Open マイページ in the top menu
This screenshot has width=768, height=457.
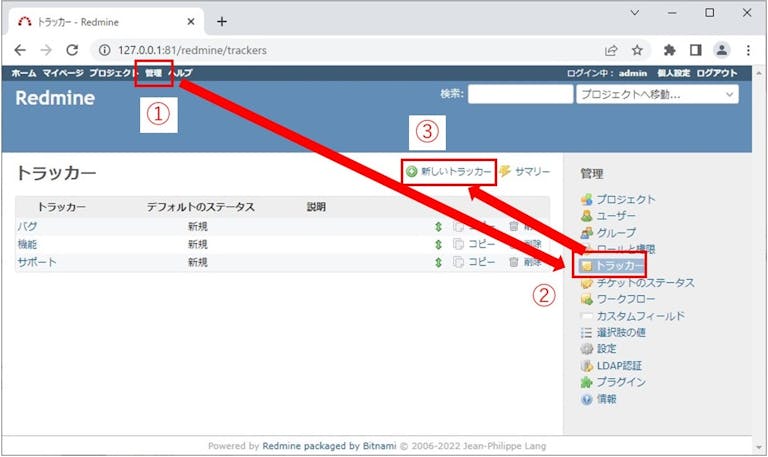(63, 73)
